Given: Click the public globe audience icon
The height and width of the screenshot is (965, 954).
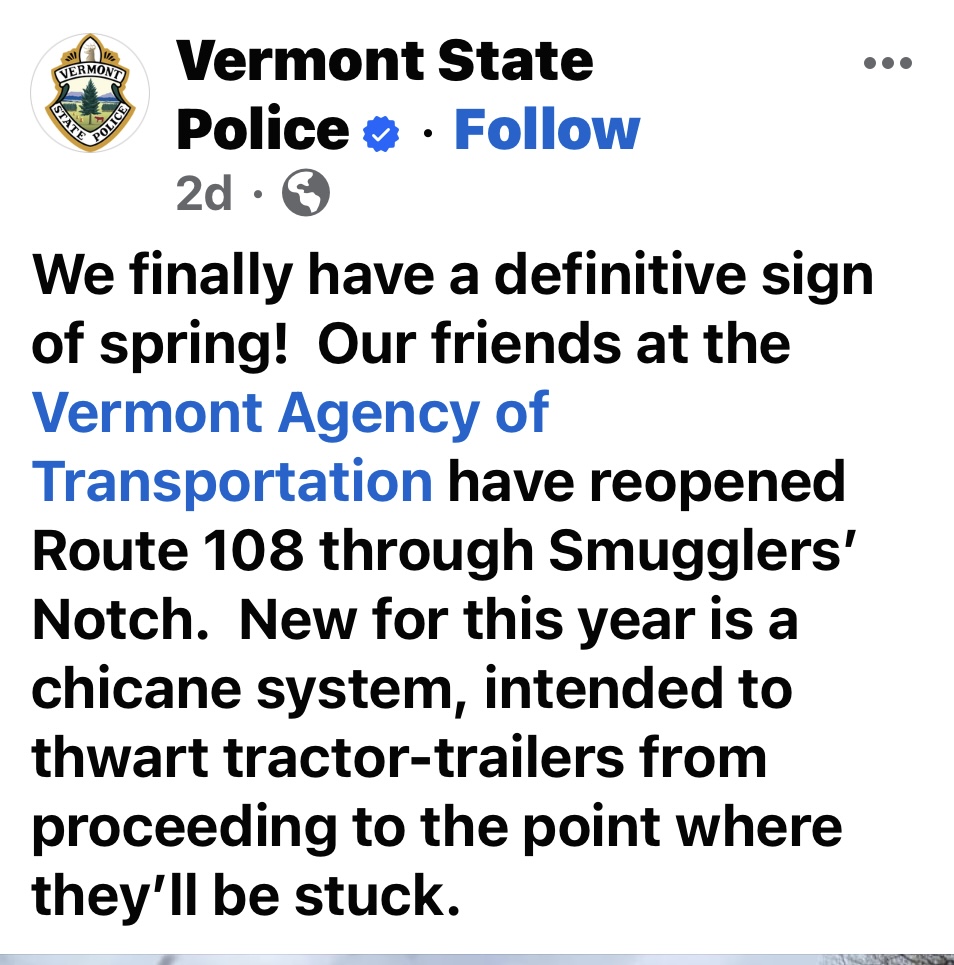Looking at the screenshot, I should pyautogui.click(x=306, y=193).
